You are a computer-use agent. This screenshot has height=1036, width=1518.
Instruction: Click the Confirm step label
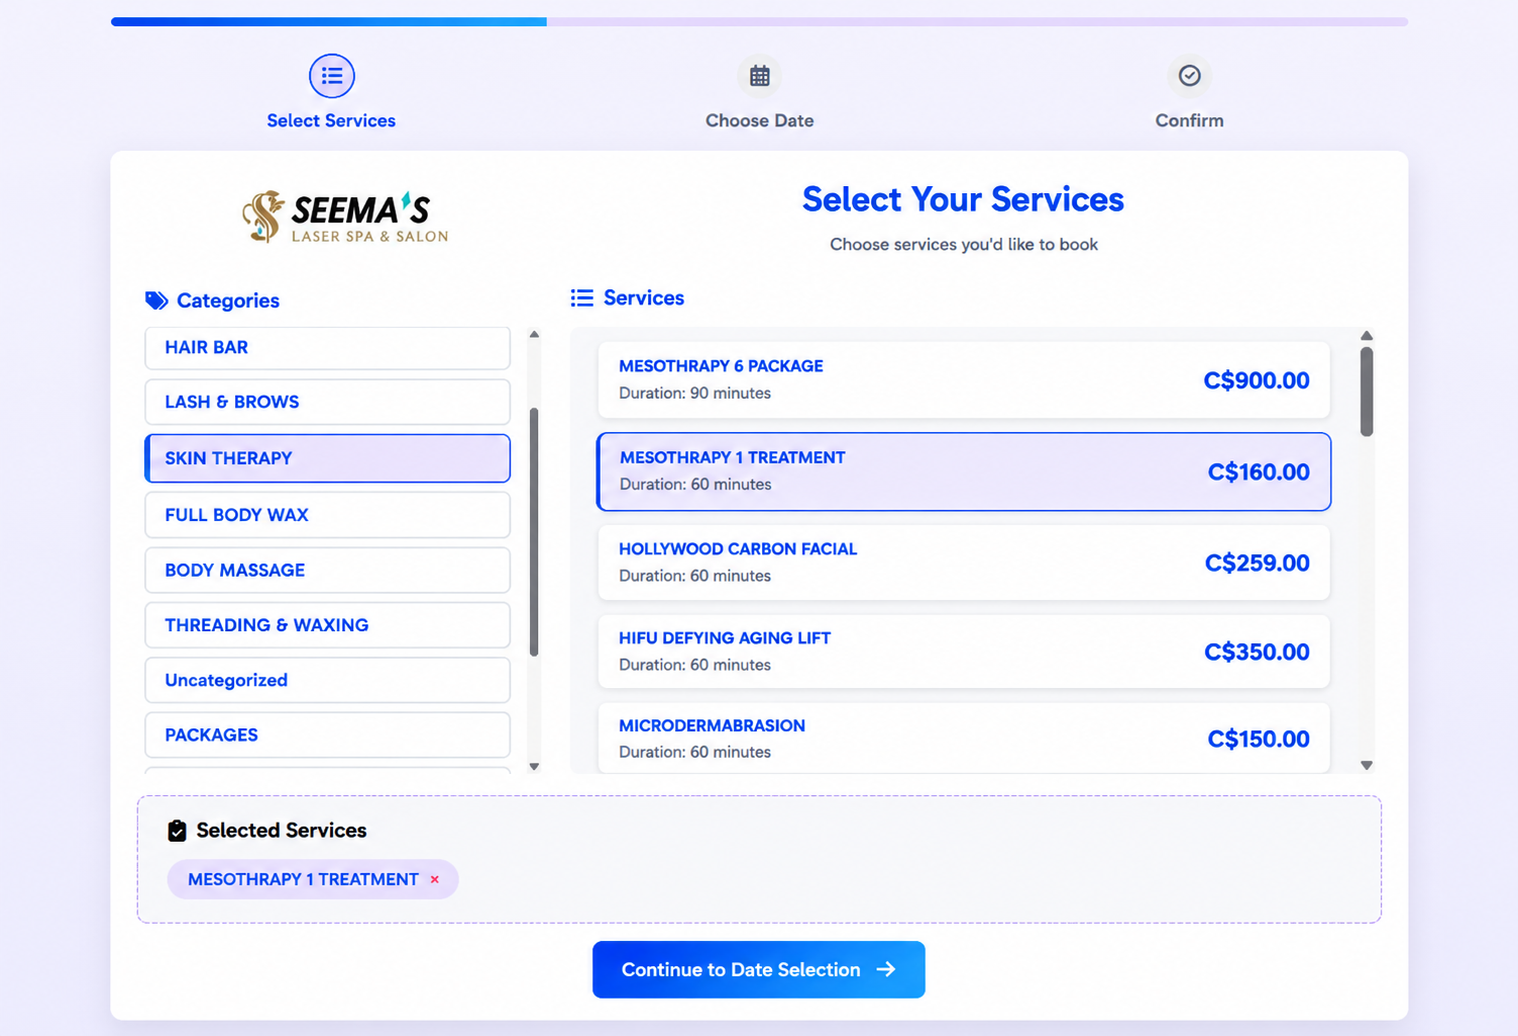1189,121
